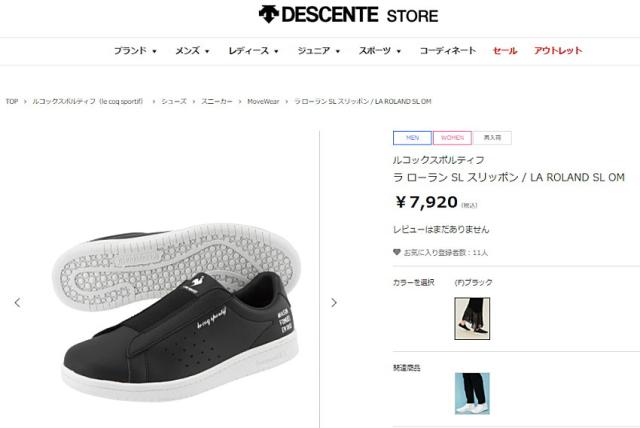The height and width of the screenshot is (428, 640).
Task: Expand the メンズ navigation menu
Action: (x=192, y=51)
